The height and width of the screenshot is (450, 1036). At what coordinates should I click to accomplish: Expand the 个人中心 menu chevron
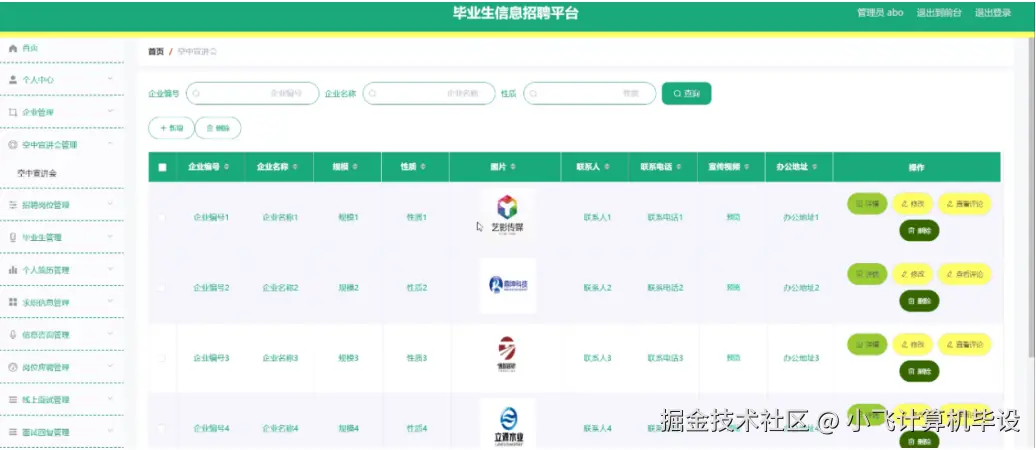click(110, 79)
